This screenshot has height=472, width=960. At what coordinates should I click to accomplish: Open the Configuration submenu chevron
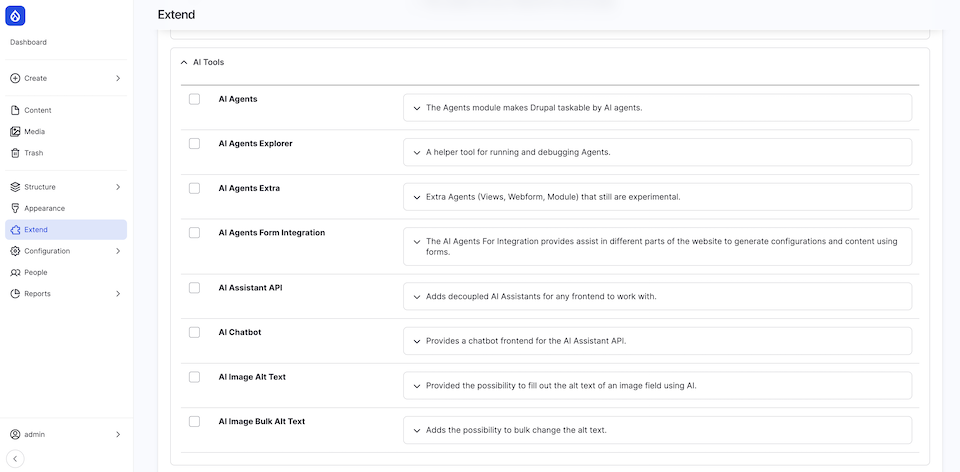point(118,251)
